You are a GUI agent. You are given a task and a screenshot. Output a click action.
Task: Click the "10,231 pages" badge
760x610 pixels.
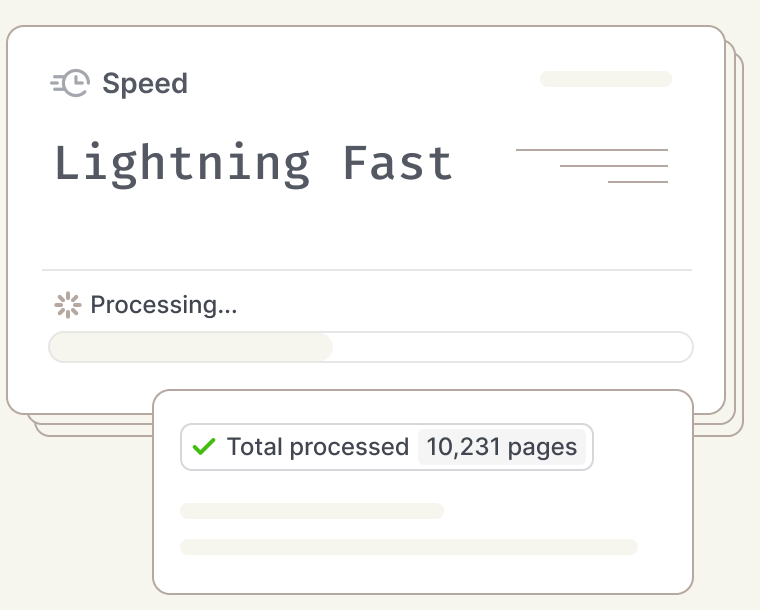point(502,447)
